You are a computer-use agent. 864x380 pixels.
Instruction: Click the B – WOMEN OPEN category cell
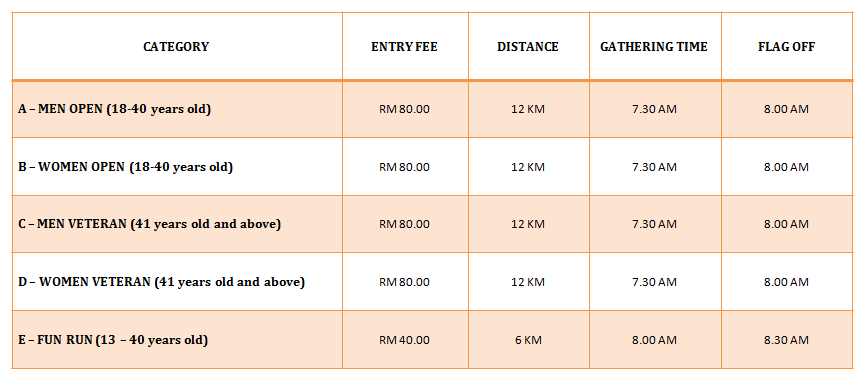tap(176, 167)
